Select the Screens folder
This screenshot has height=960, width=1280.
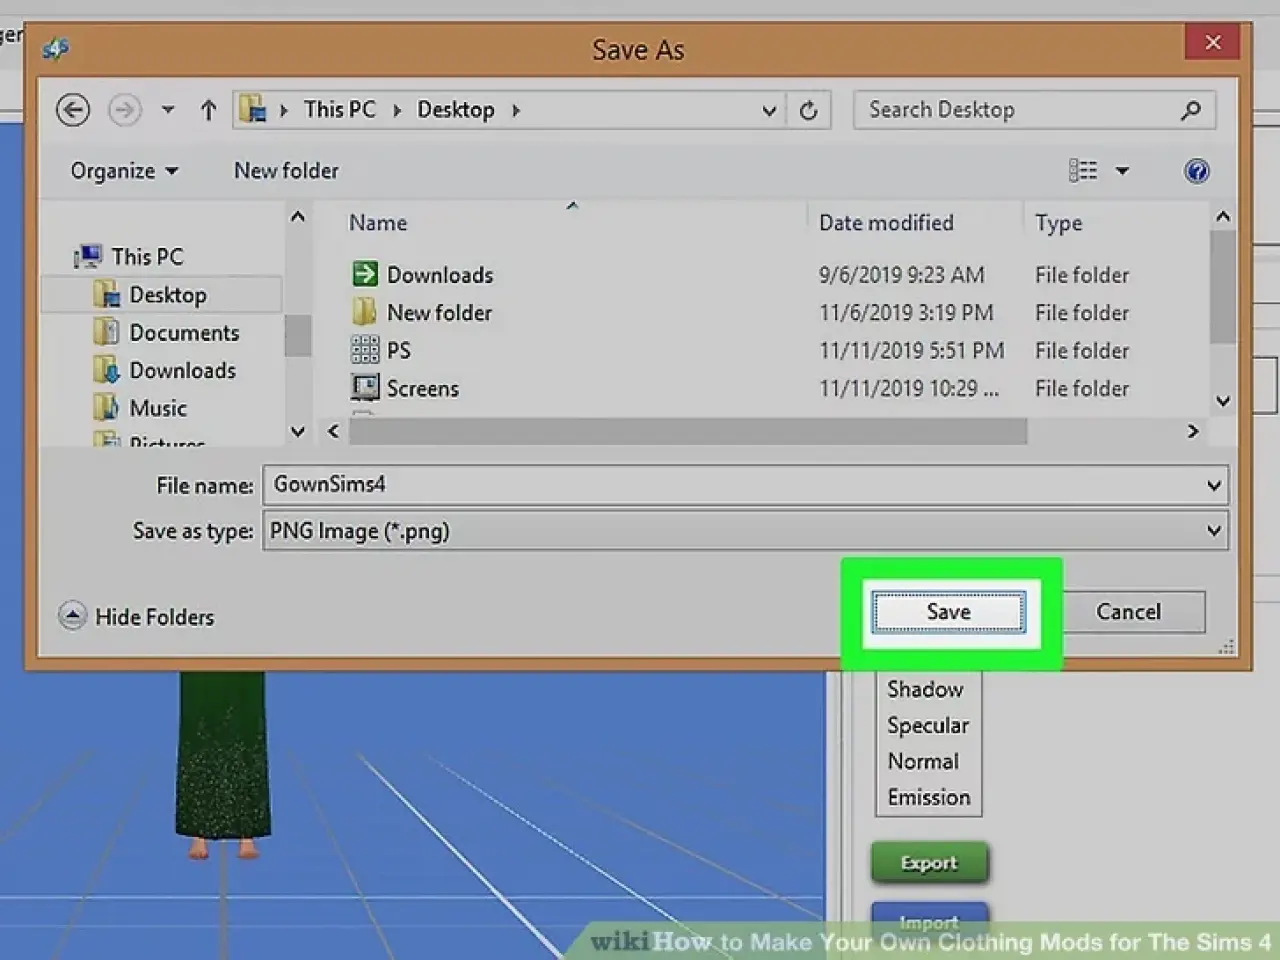click(x=422, y=389)
